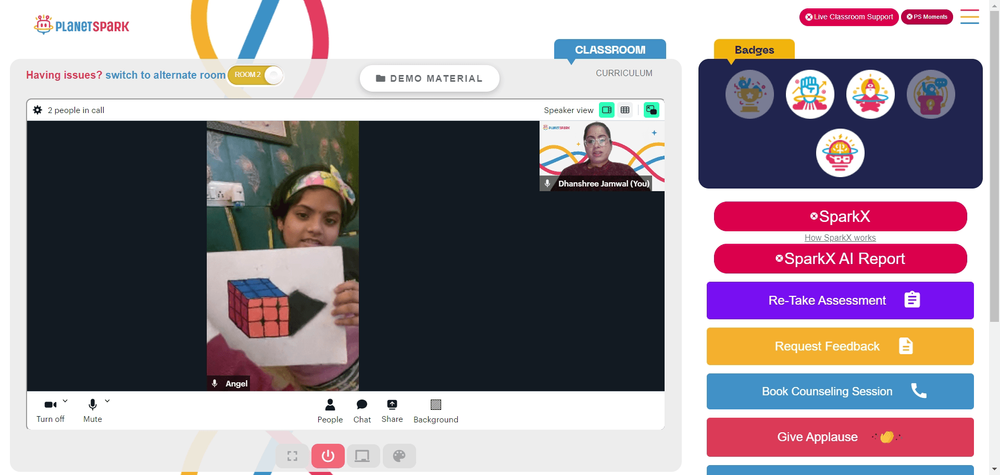The image size is (1000, 475).
Task: Click Live Classroom Support button
Action: pyautogui.click(x=849, y=17)
